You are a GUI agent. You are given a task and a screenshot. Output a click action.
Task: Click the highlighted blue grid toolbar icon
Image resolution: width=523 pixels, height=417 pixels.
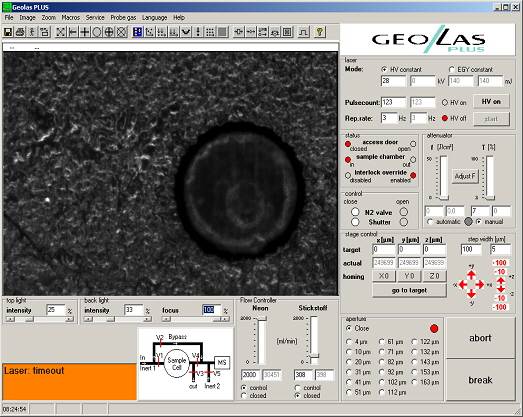click(x=137, y=32)
